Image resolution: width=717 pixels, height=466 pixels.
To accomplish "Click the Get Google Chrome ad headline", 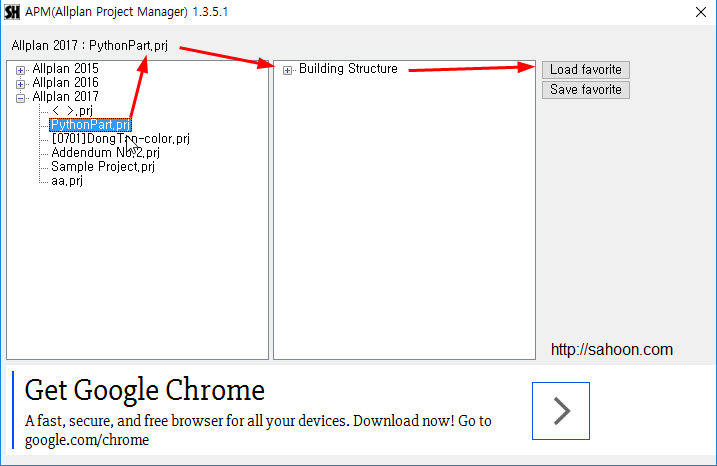I will (144, 390).
